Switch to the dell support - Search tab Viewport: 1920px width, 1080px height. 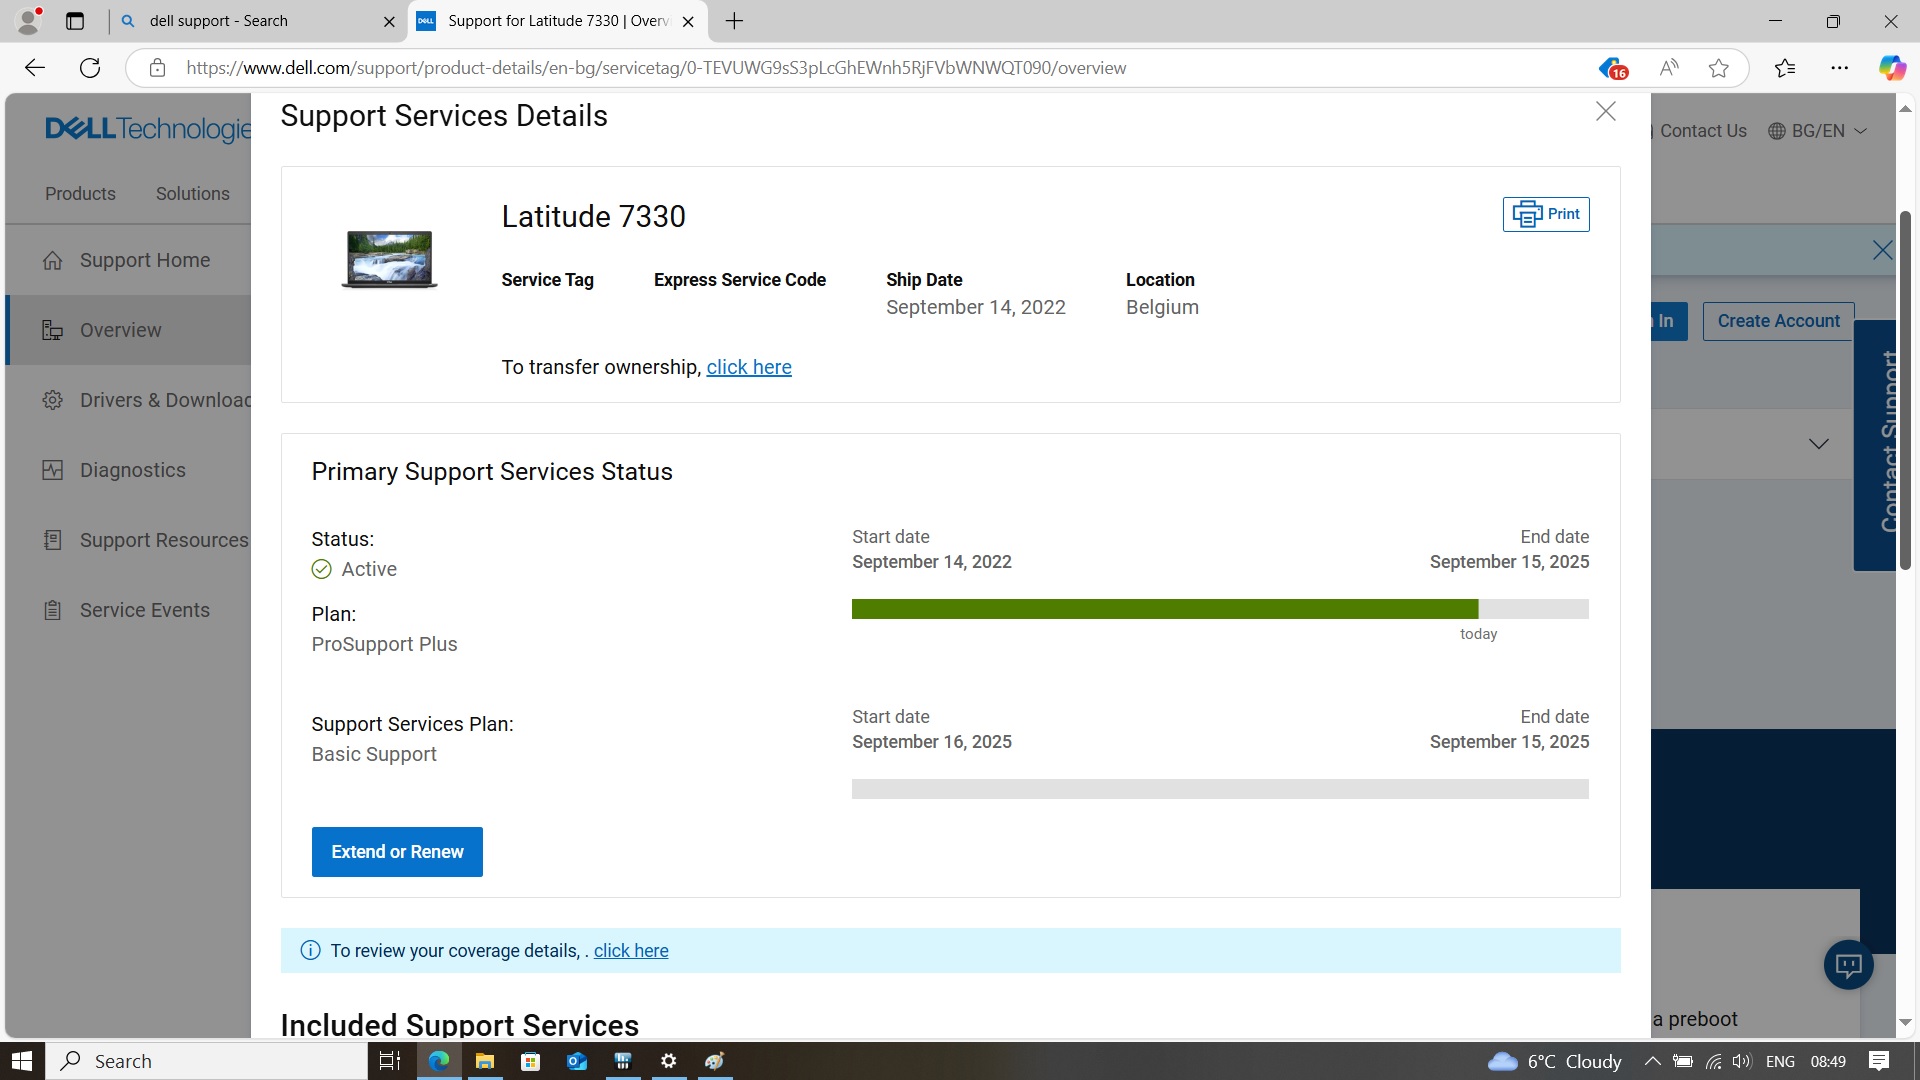pos(258,21)
